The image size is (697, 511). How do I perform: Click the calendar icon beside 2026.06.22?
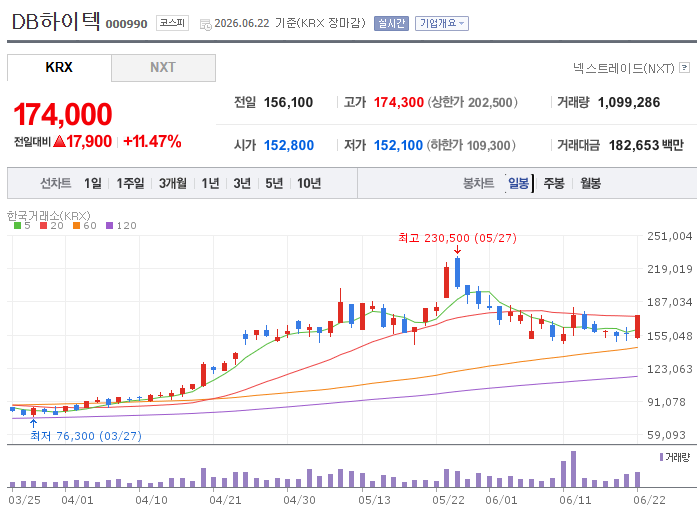point(205,24)
